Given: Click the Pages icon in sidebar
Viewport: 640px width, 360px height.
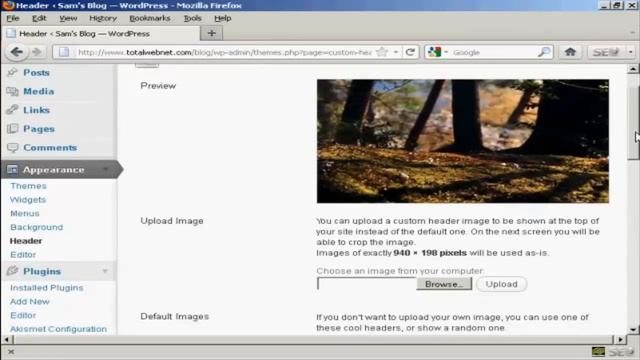Looking at the screenshot, I should pos(12,129).
